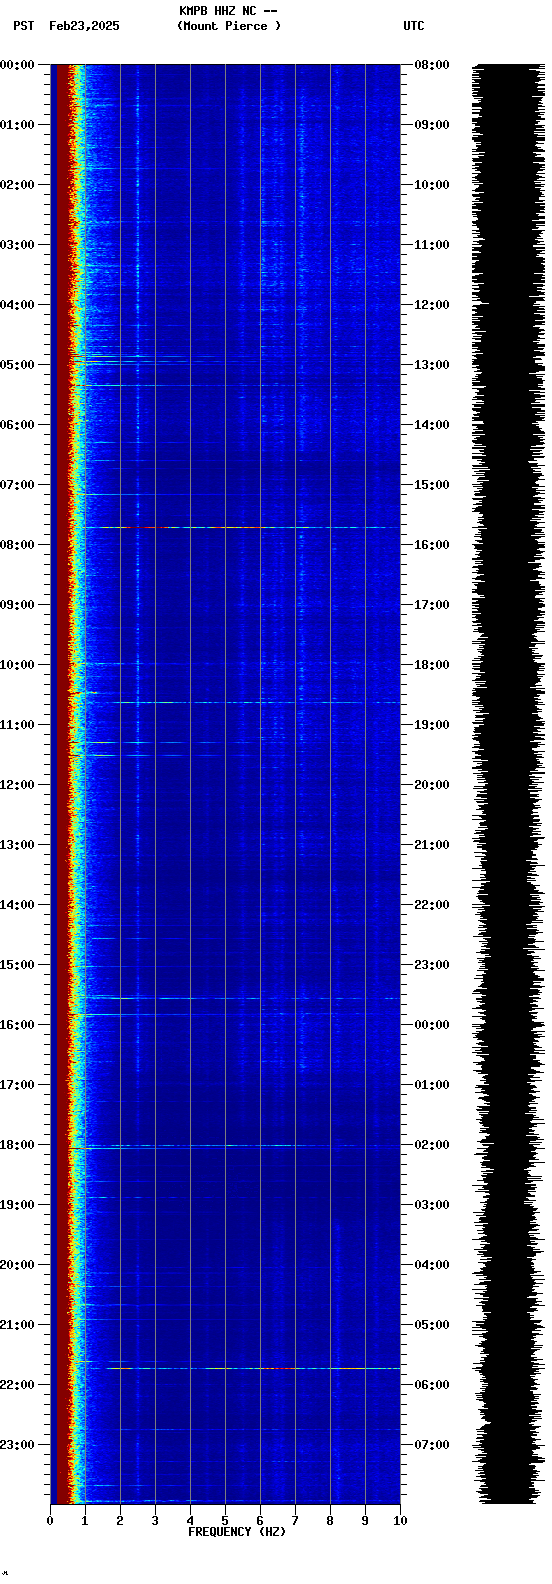Click the '2' Hz frequency tick label

pos(120,1521)
